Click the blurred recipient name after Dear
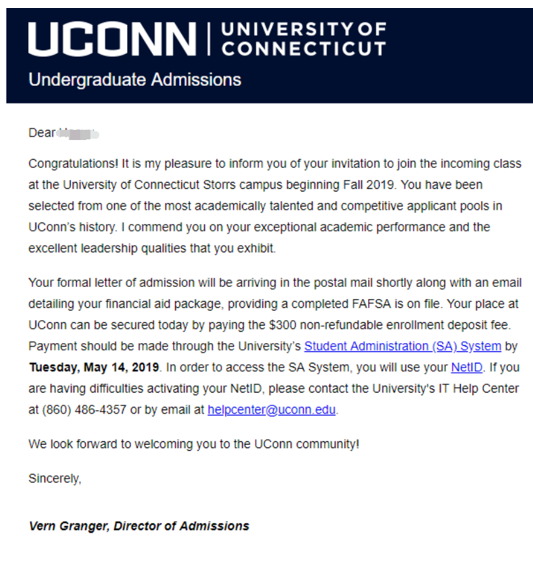The image size is (533, 580). pos(78,133)
